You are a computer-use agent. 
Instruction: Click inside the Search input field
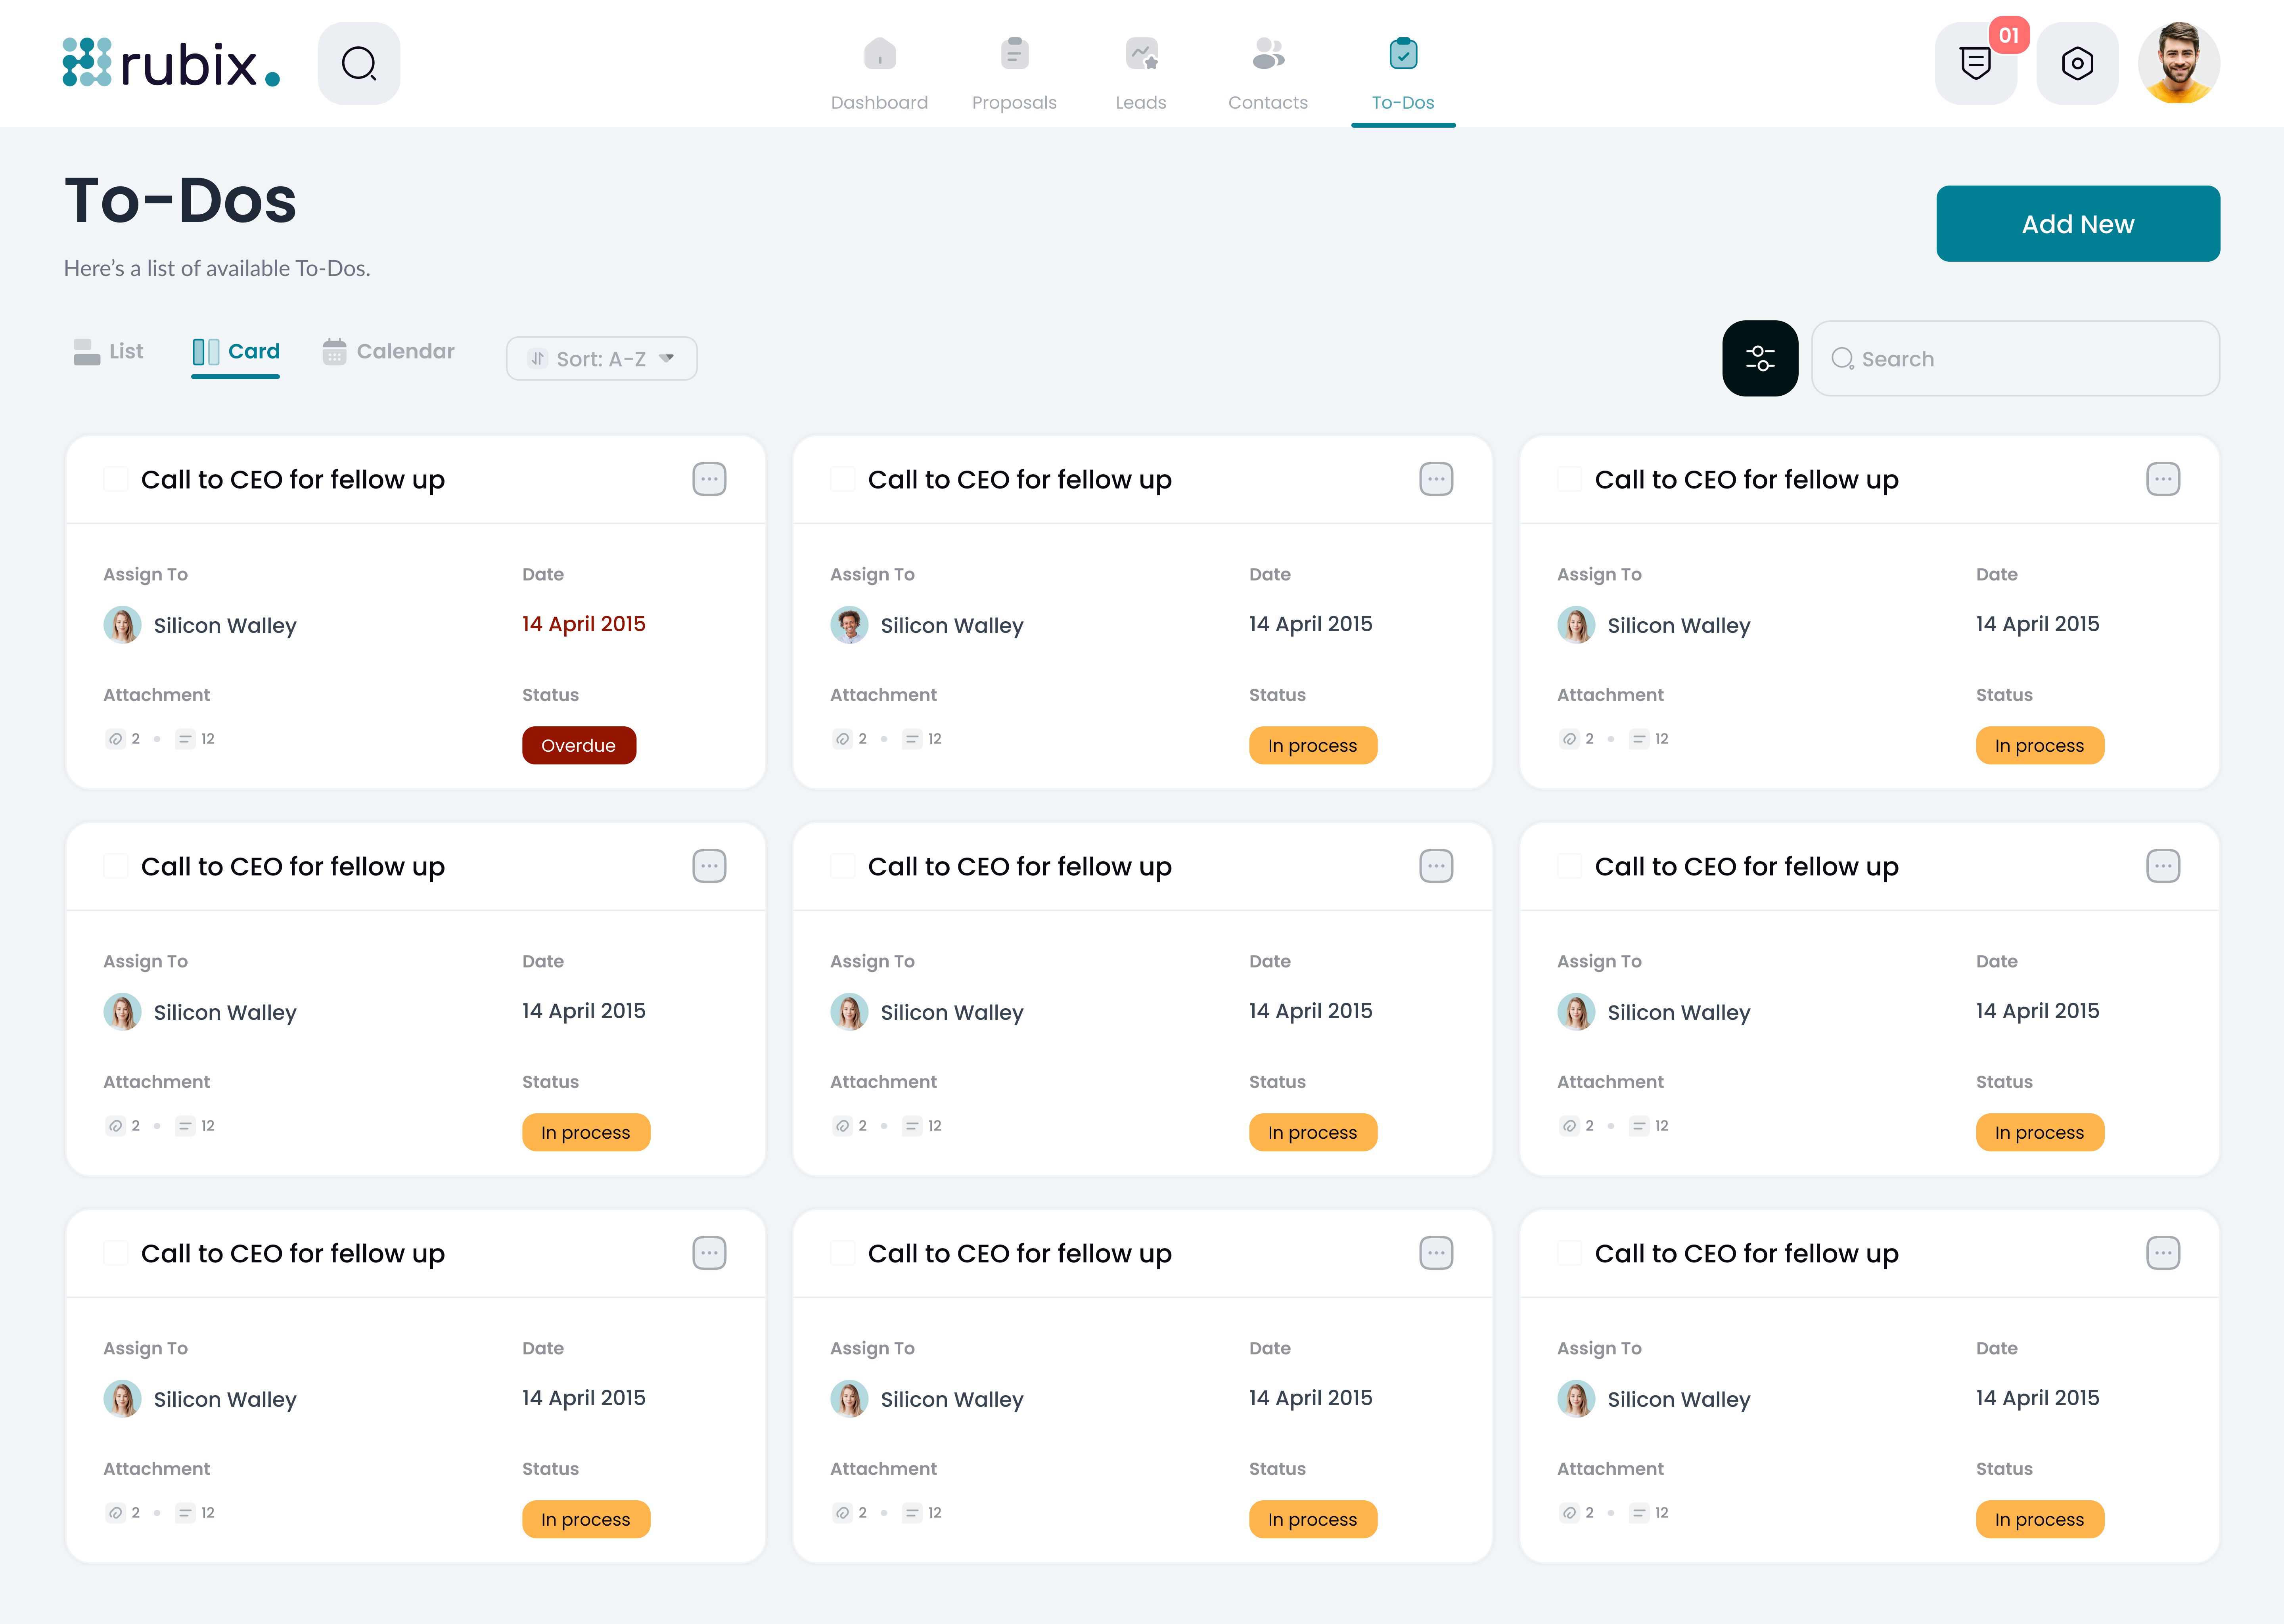tap(2014, 358)
